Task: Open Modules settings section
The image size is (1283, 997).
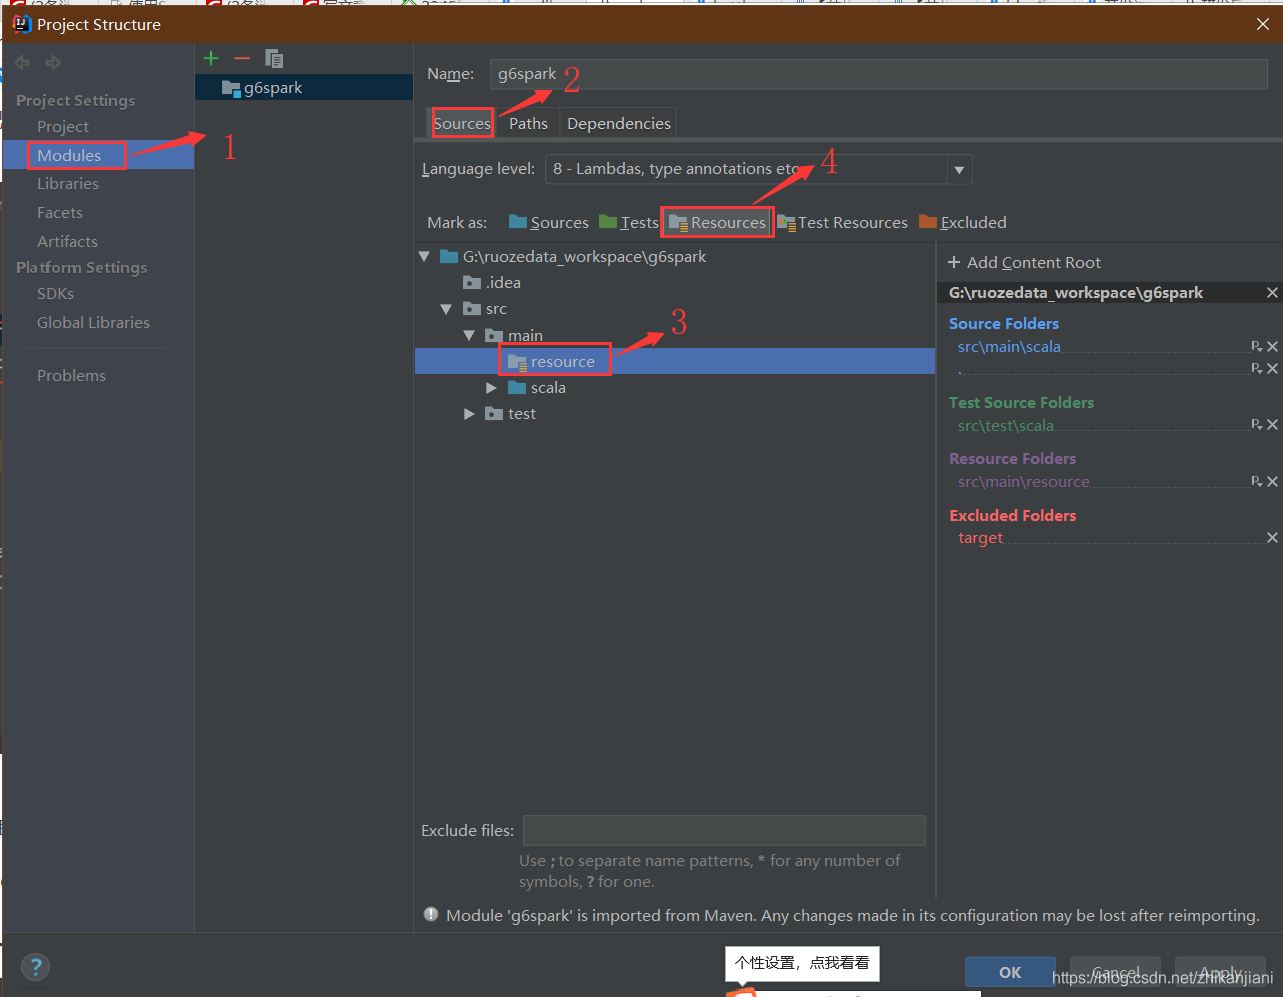Action: click(x=69, y=155)
